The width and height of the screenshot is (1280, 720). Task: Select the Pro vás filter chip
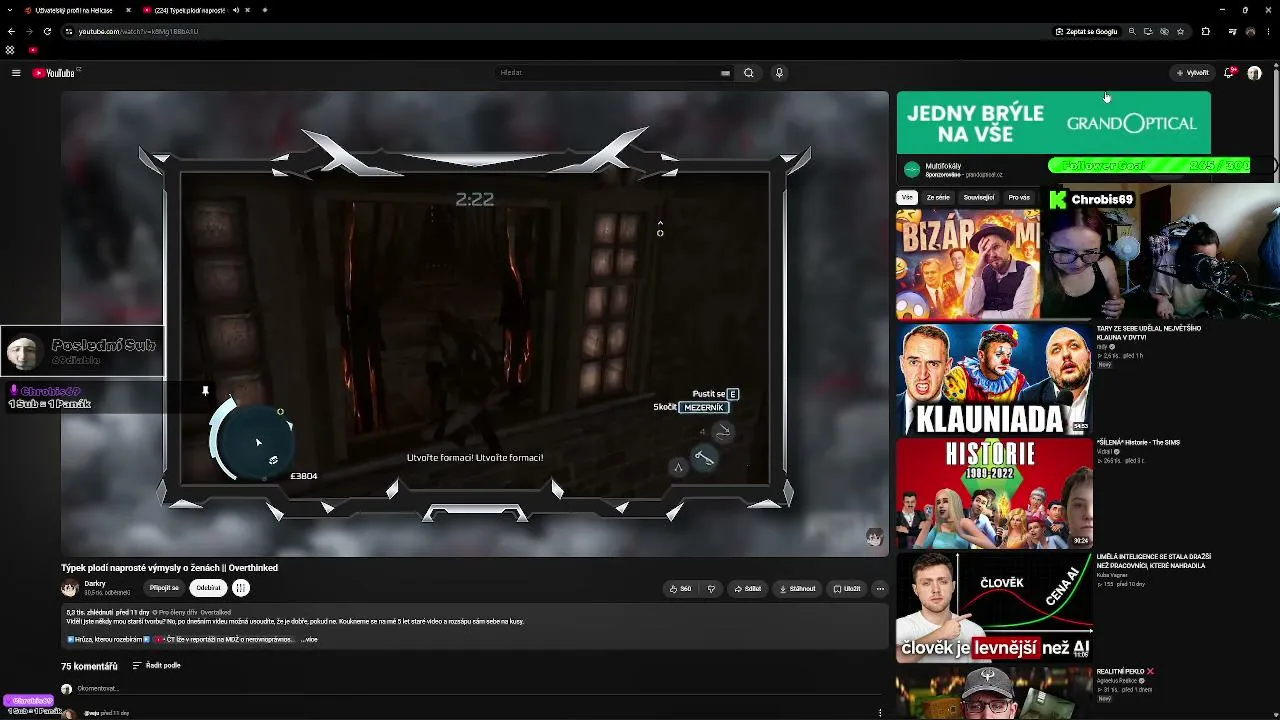[x=1019, y=197]
